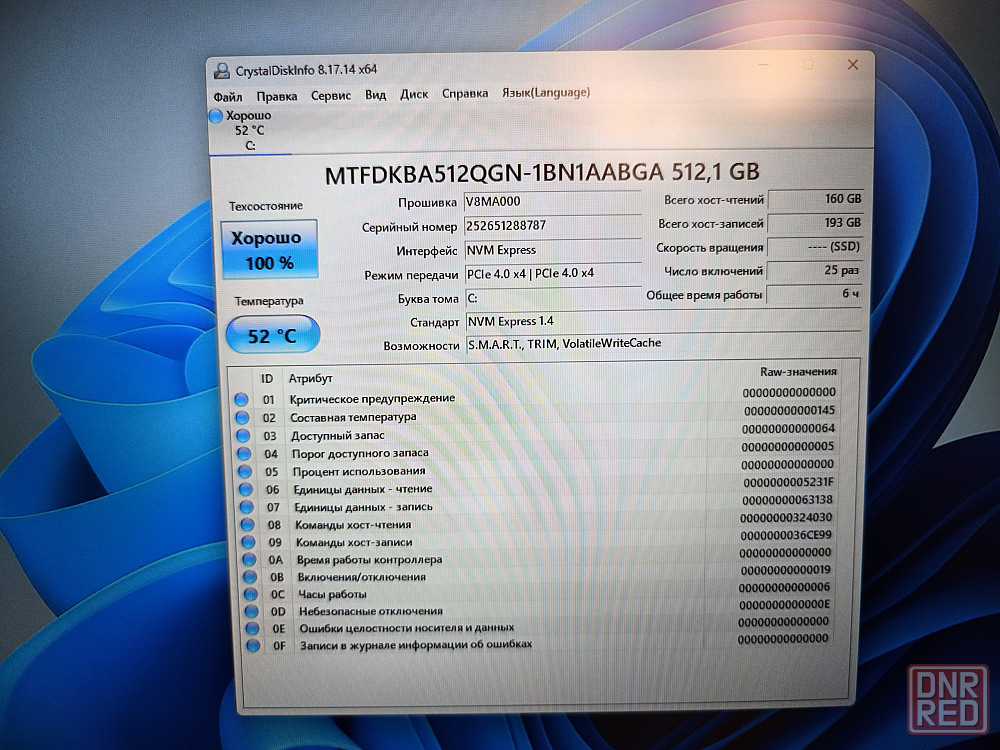The height and width of the screenshot is (750, 1000).
Task: Close the CrystalDiskInfo window
Action: 852,64
